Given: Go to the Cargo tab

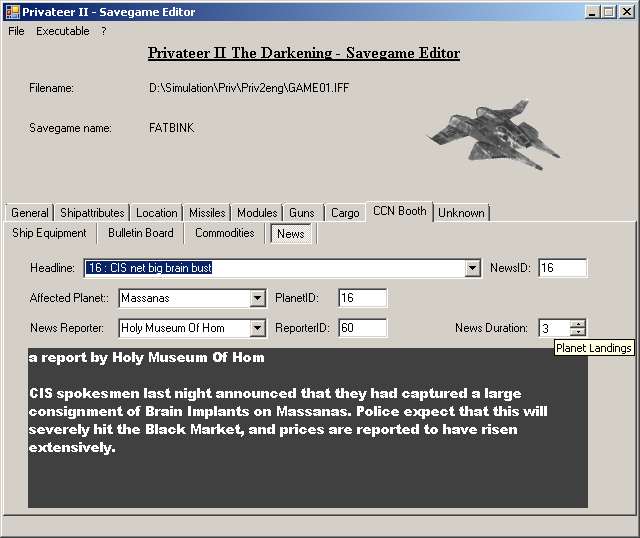Looking at the screenshot, I should coord(345,213).
